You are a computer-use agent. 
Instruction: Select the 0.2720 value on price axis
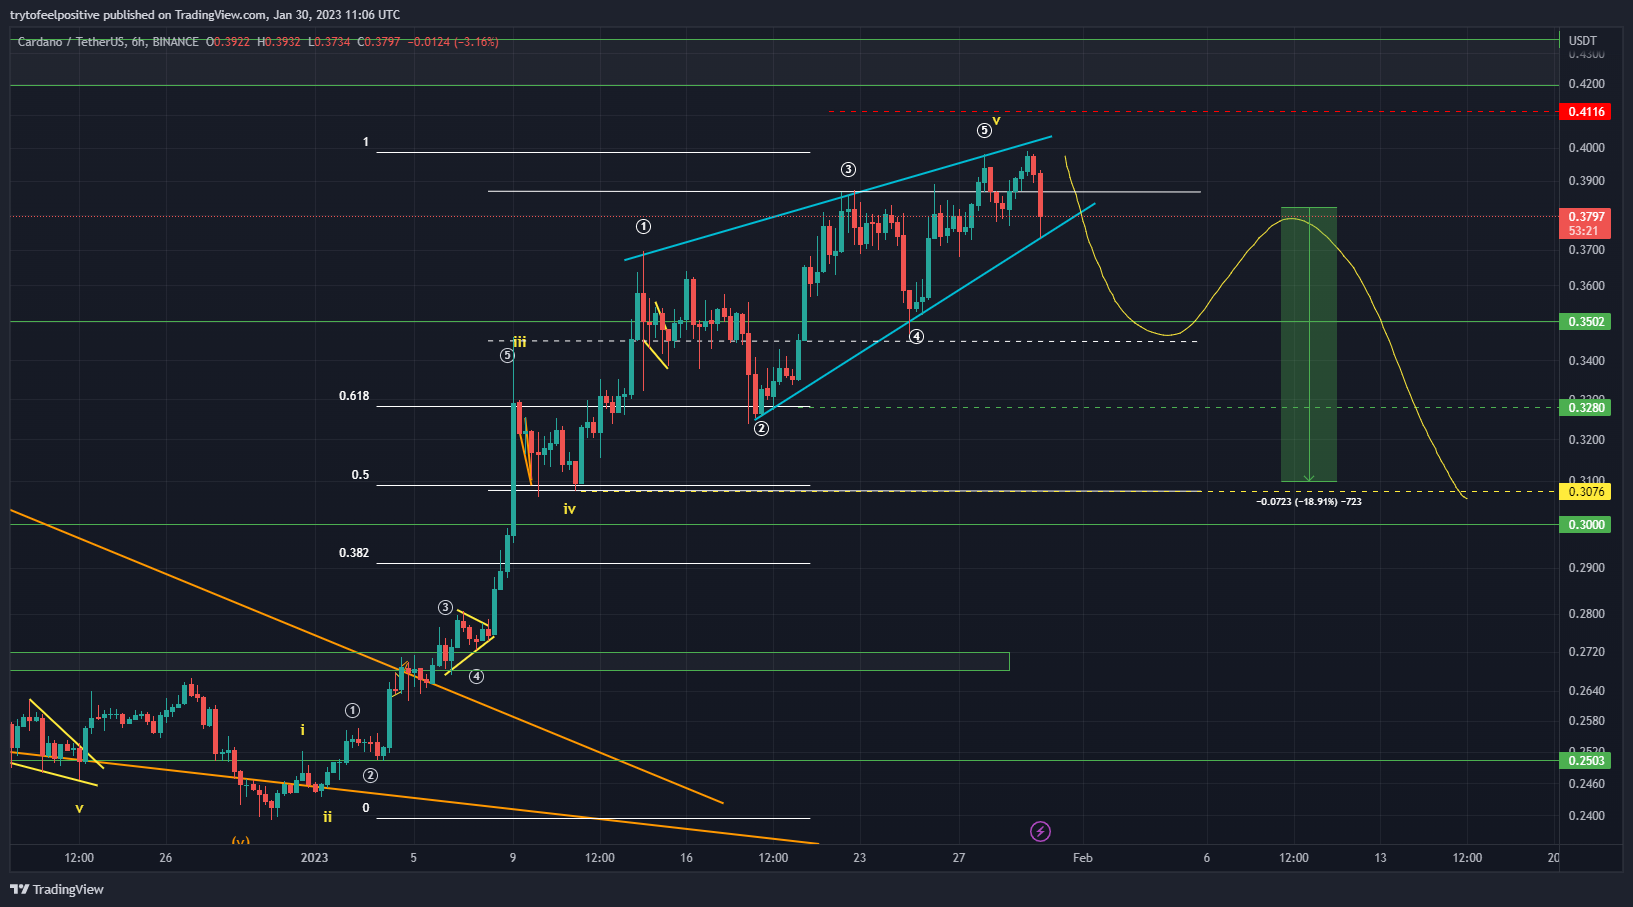[x=1586, y=652]
